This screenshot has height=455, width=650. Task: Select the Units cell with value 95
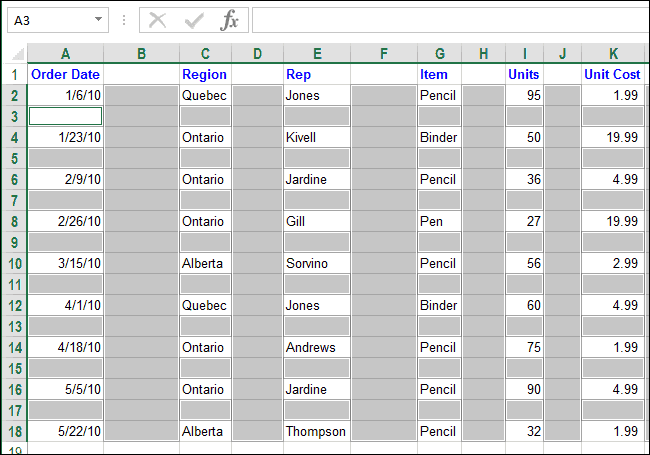click(x=523, y=95)
